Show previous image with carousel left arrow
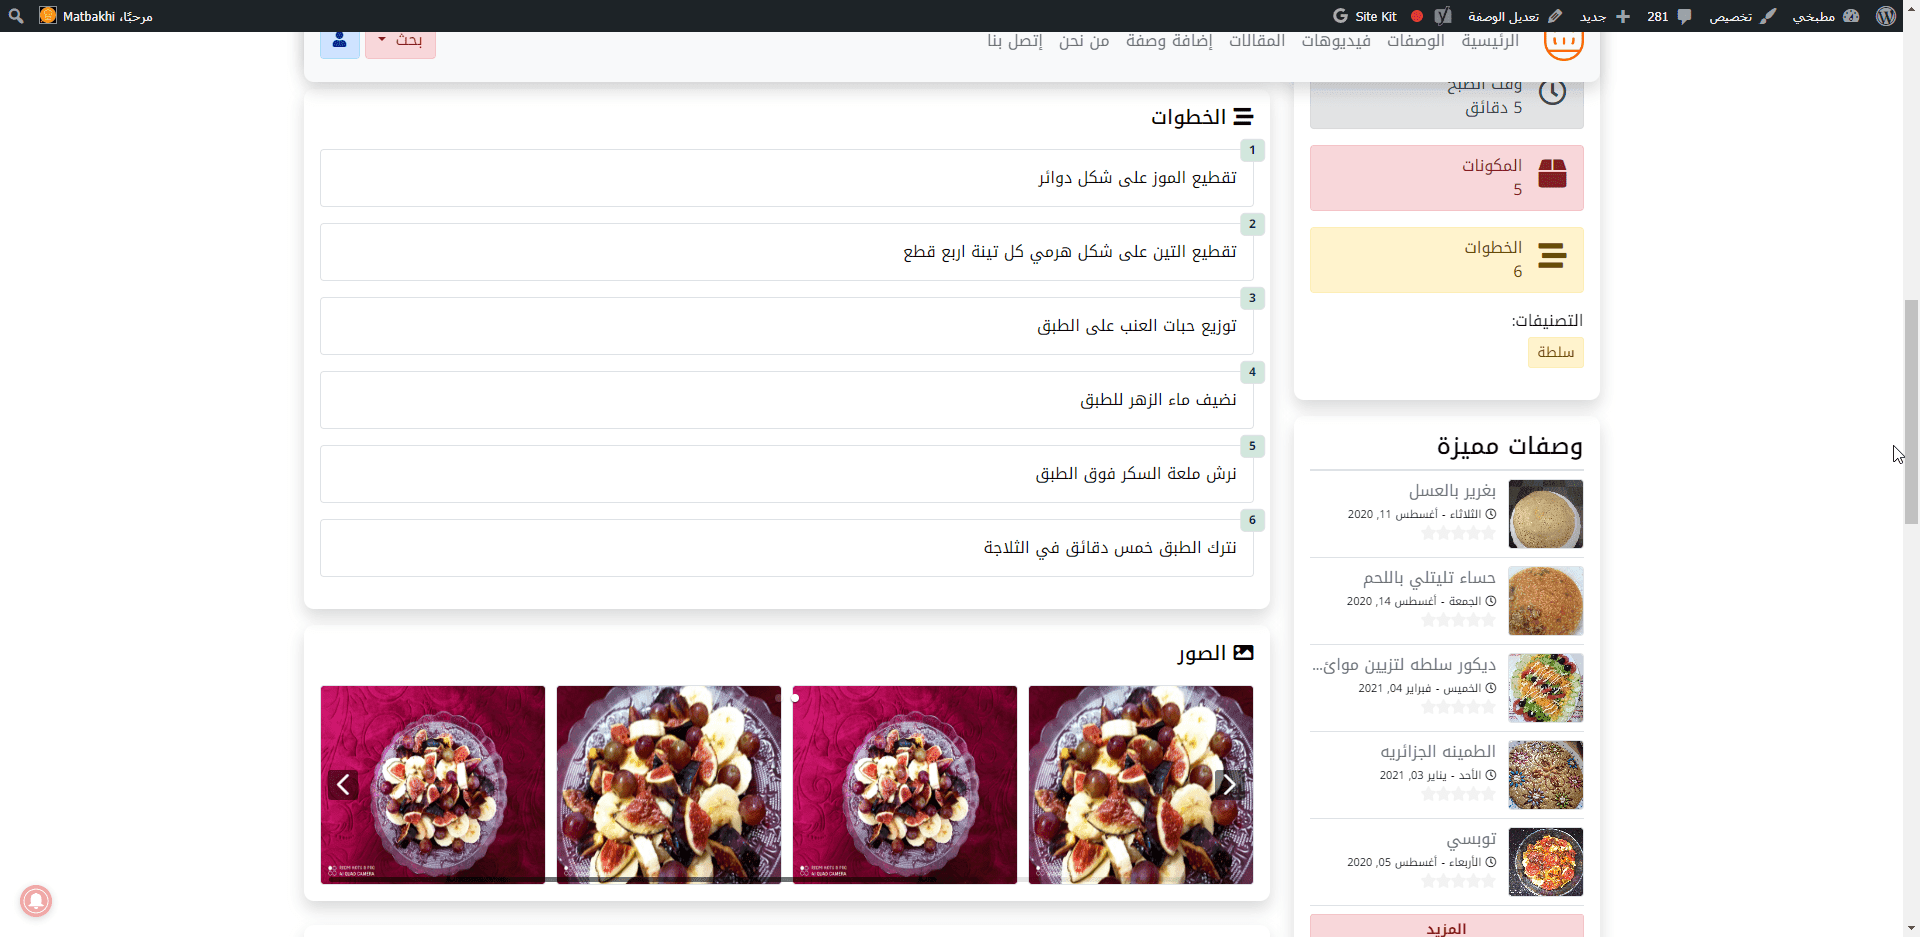 coord(343,785)
